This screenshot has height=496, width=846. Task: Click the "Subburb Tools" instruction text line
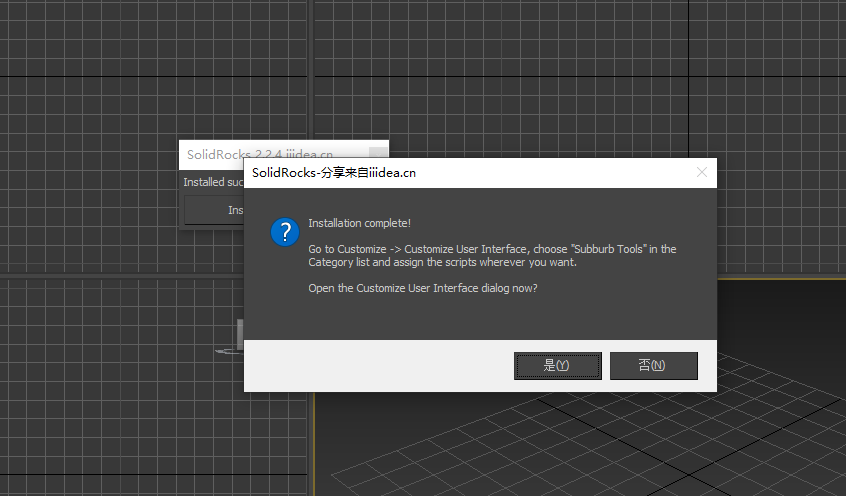click(491, 249)
